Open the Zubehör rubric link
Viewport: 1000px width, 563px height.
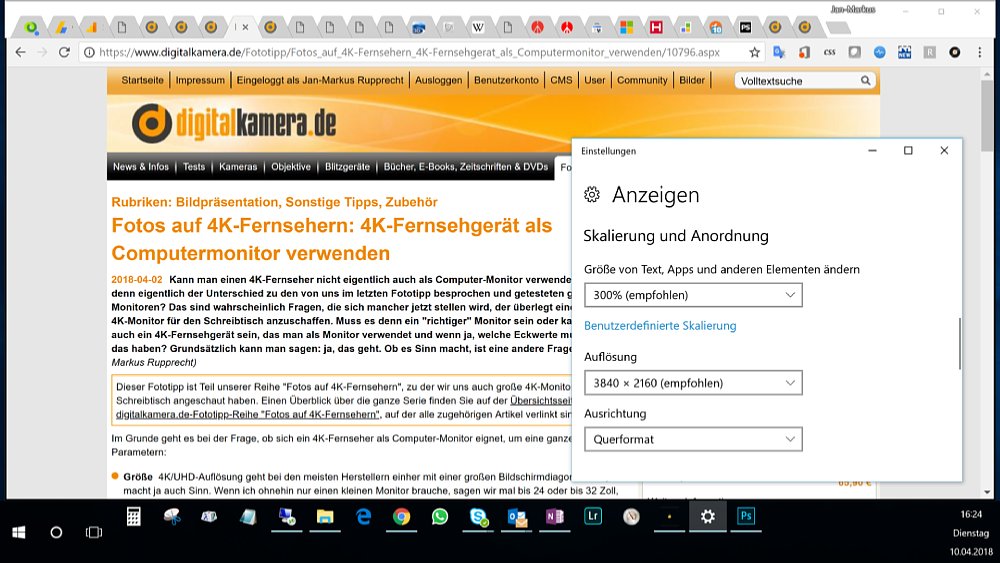[x=411, y=202]
